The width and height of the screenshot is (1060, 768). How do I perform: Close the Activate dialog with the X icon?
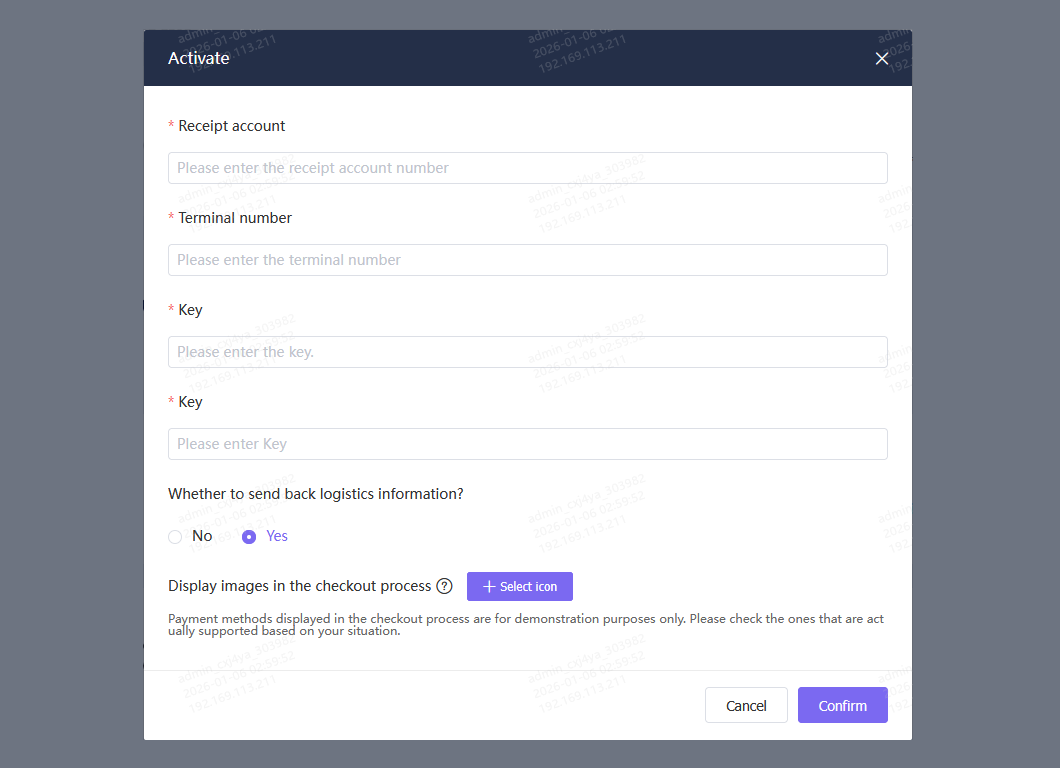point(882,59)
